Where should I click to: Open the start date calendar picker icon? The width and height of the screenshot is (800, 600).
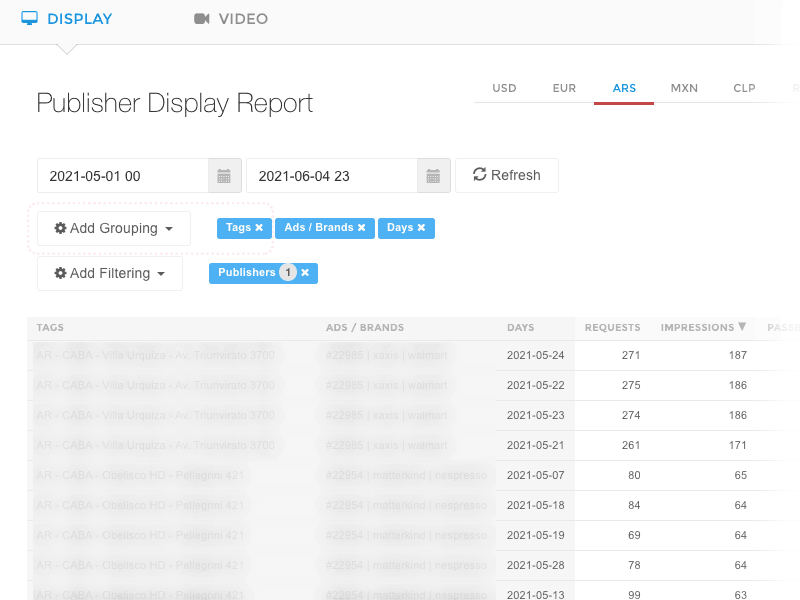(224, 176)
